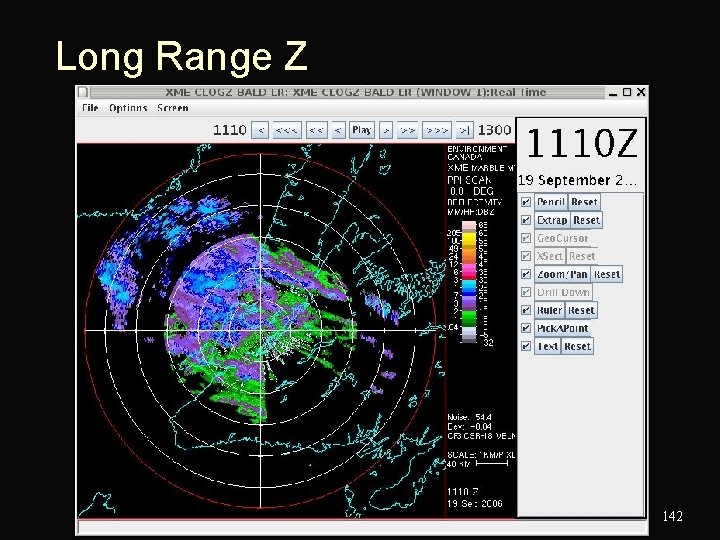Activate the Zoom/Pan button

pos(562,274)
